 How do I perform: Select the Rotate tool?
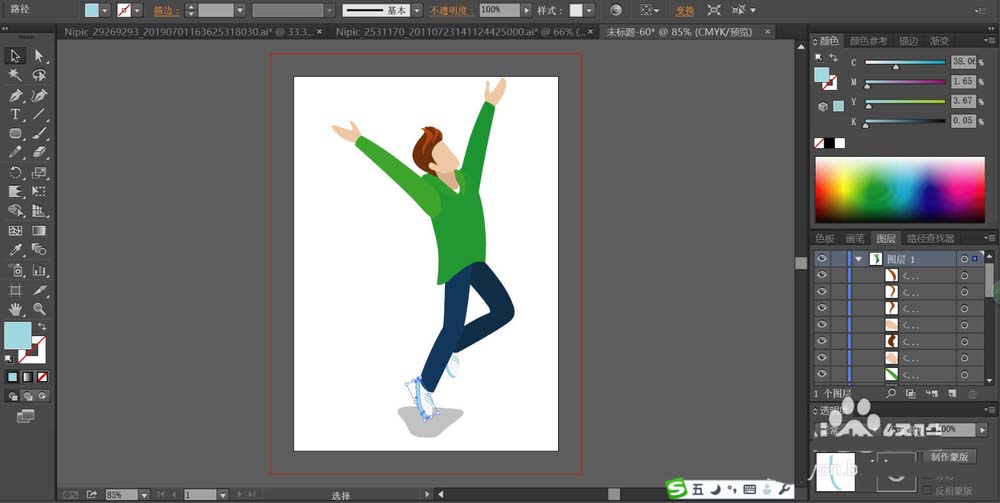pyautogui.click(x=16, y=172)
